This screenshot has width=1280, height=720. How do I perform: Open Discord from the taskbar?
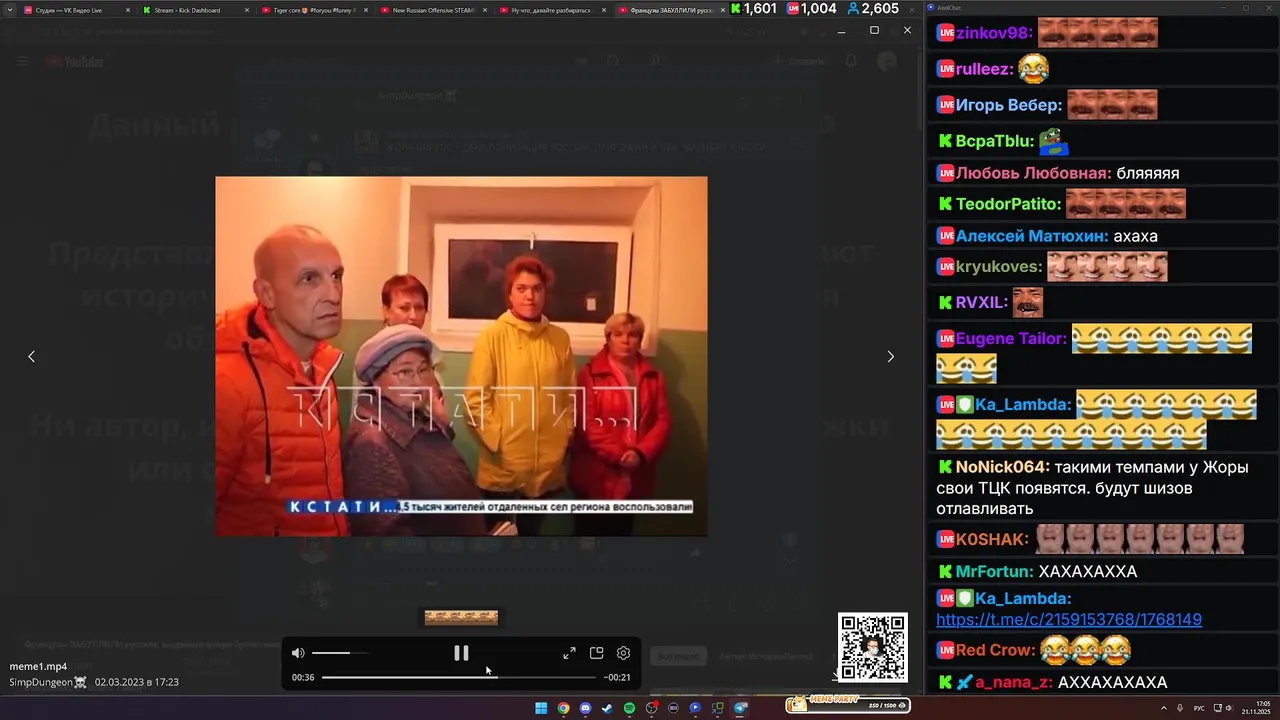[585, 708]
